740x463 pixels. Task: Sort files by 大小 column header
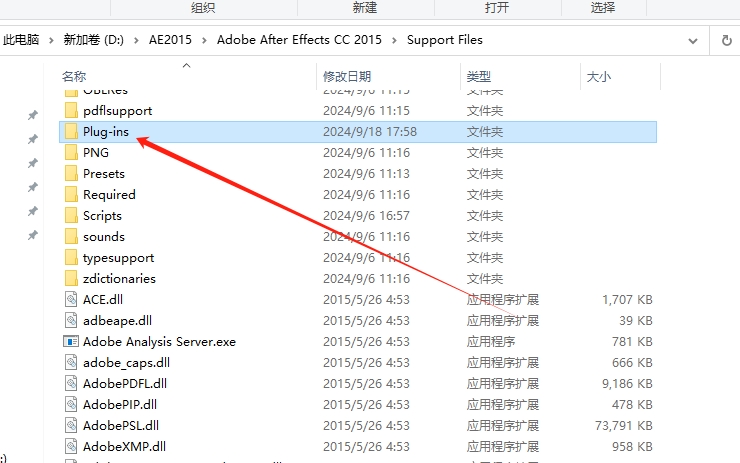tap(598, 76)
